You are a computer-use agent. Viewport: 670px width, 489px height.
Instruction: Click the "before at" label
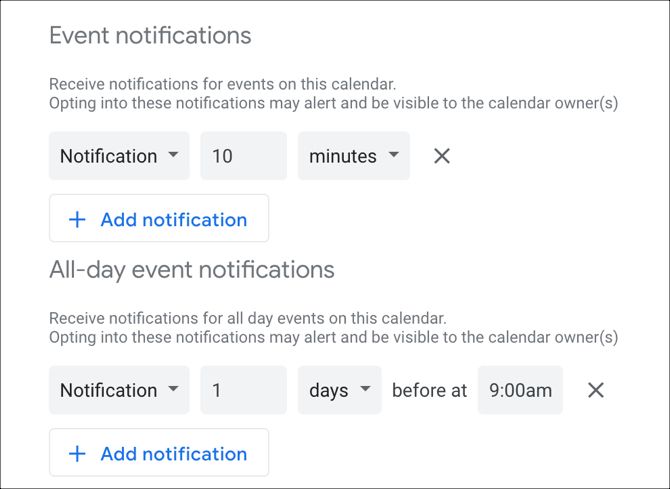point(429,390)
